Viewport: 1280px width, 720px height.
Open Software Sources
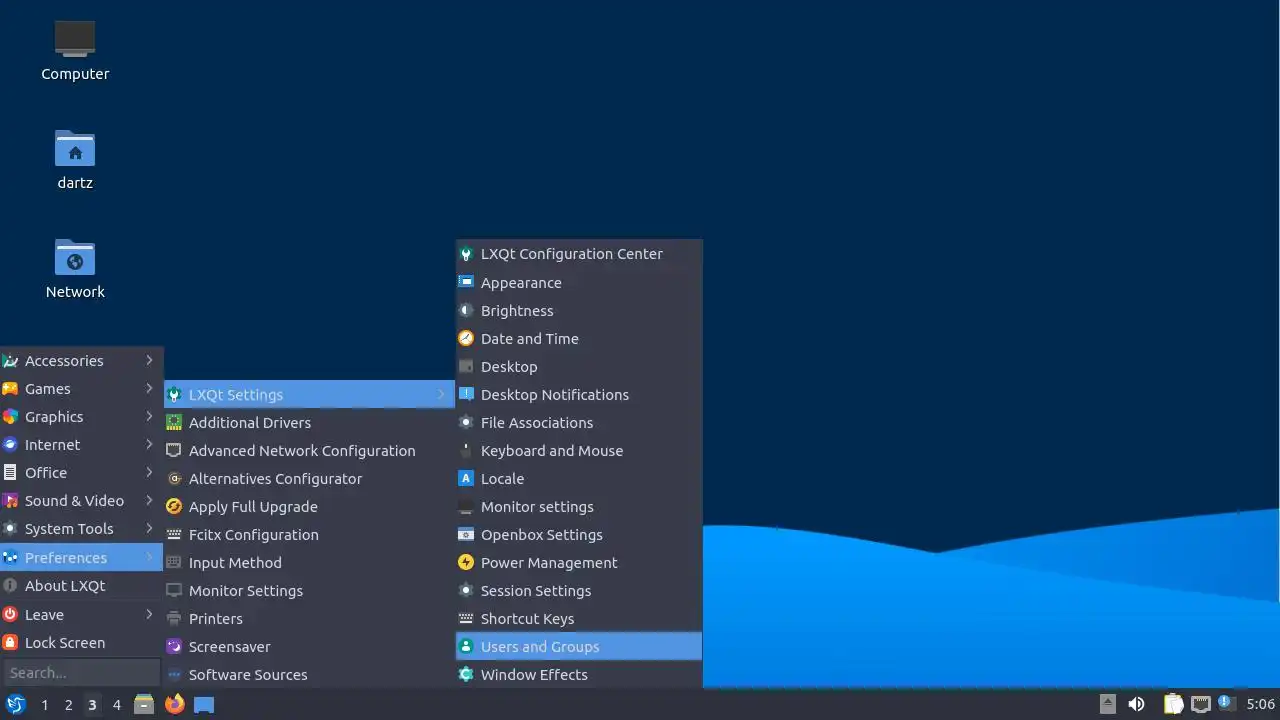point(309,675)
